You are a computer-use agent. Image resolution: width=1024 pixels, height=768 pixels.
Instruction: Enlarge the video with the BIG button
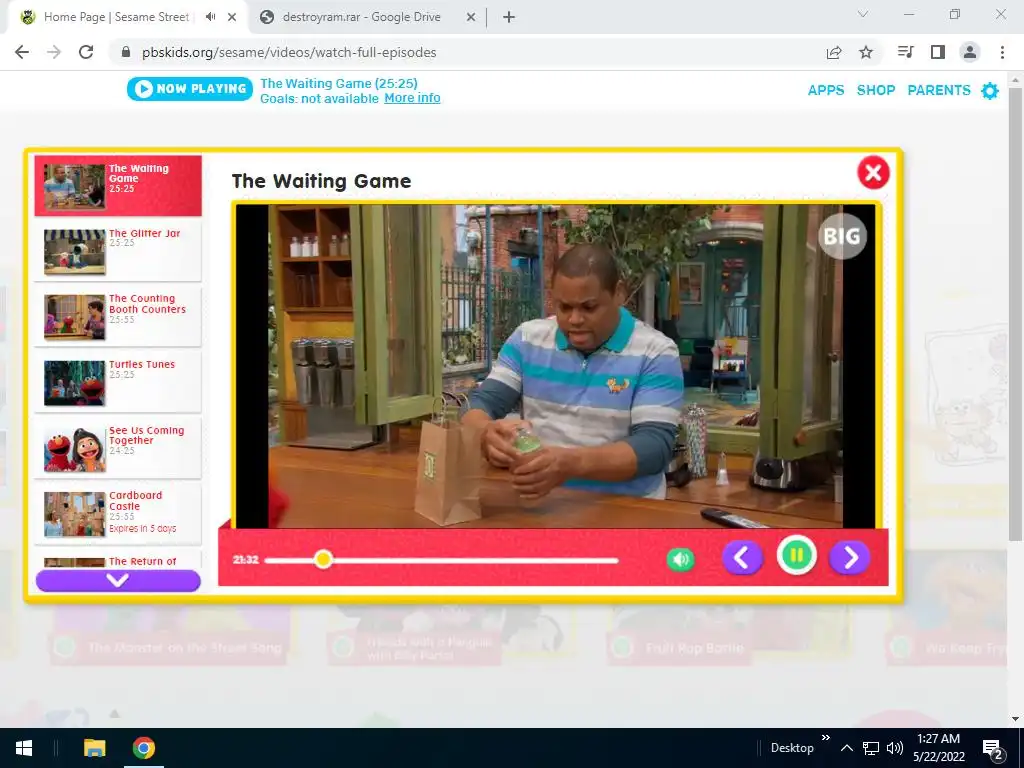click(842, 236)
